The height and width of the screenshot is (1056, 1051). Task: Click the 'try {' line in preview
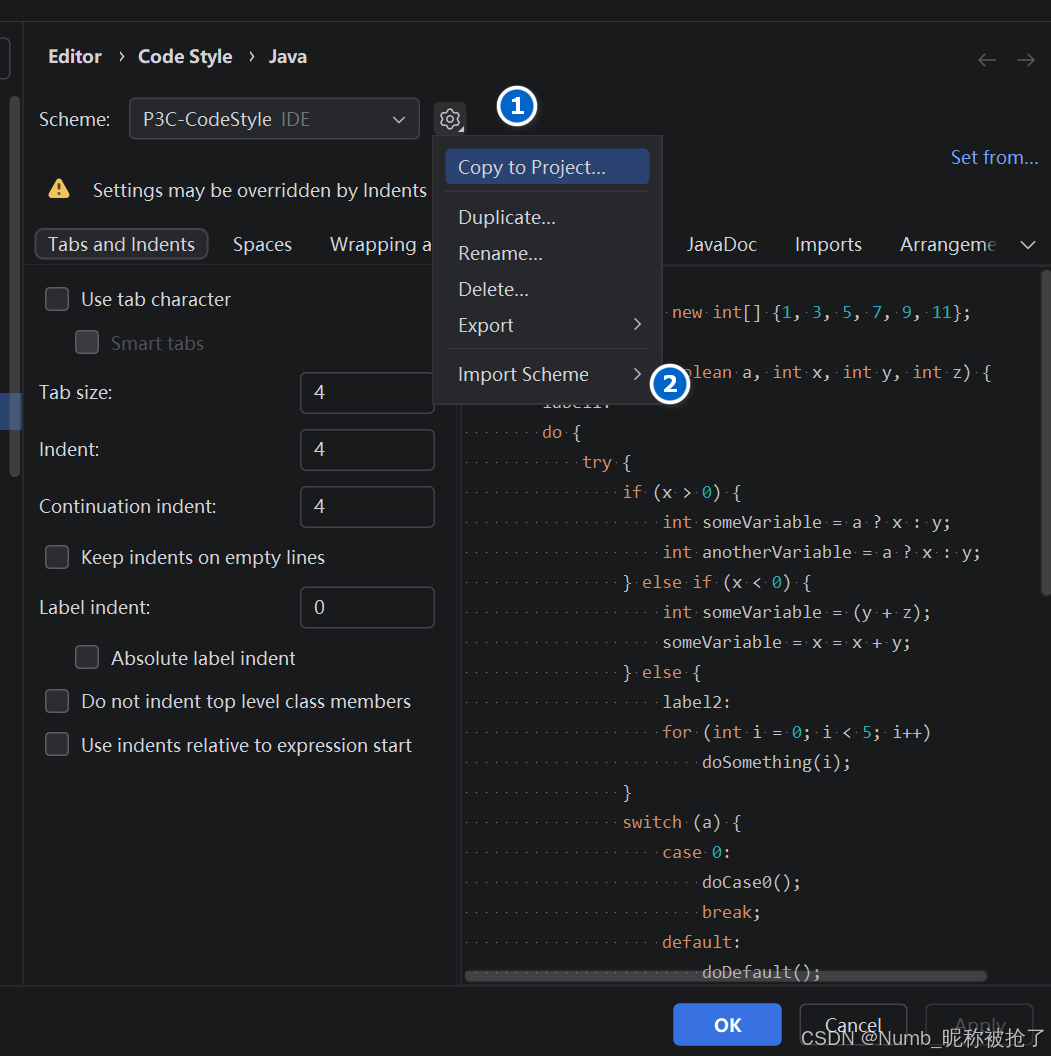[606, 463]
